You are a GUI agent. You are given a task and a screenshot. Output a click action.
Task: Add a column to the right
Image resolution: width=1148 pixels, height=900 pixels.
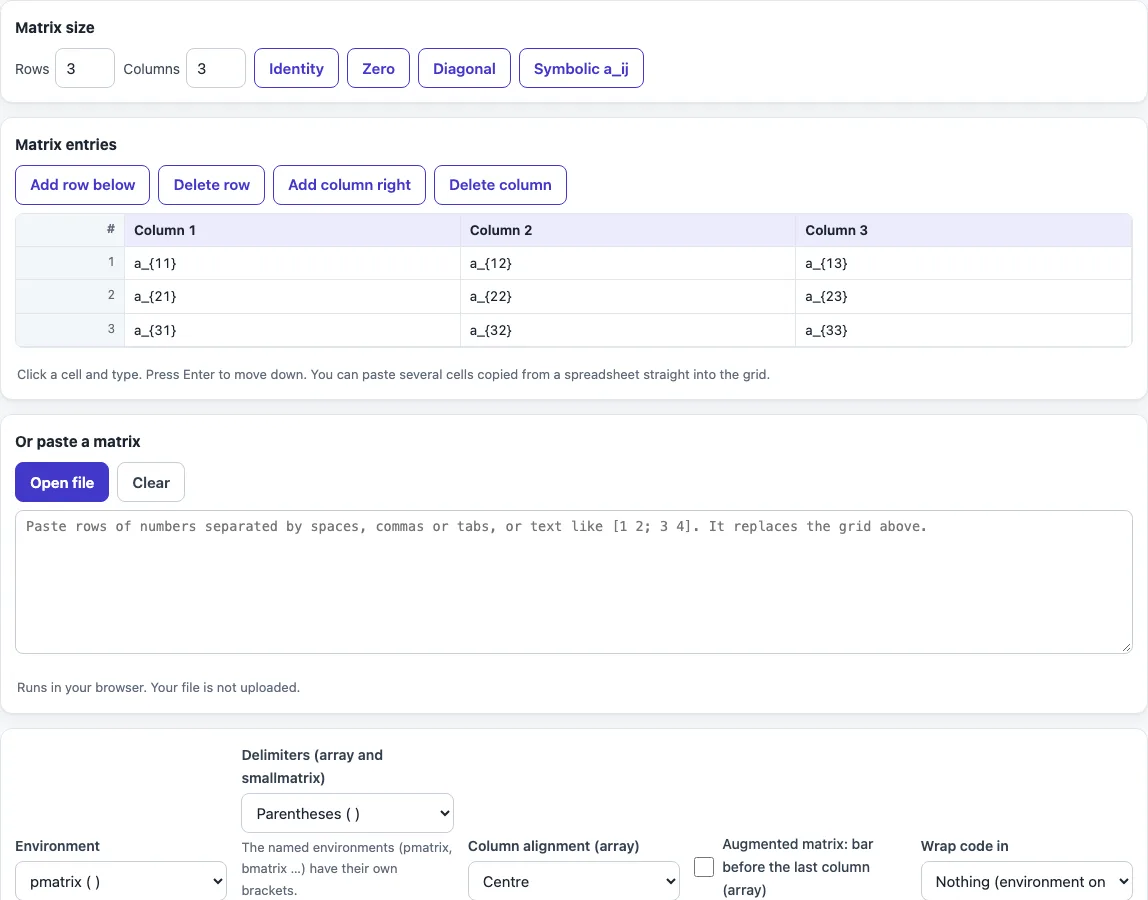pos(349,185)
